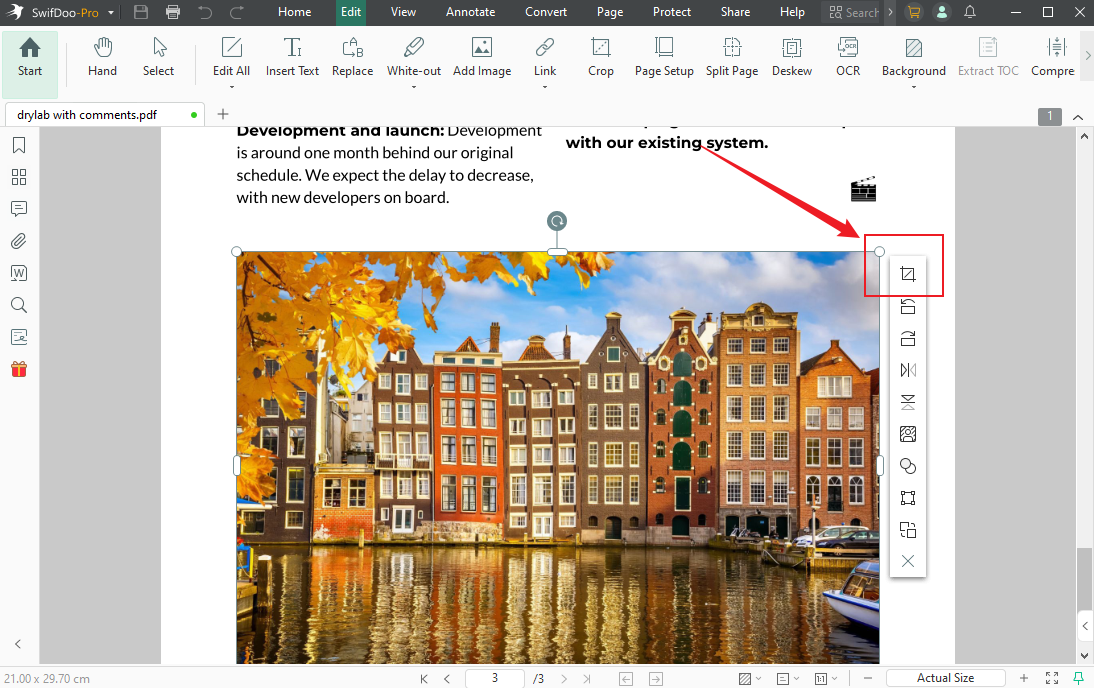Run OCR on the document
The width and height of the screenshot is (1094, 688).
[847, 57]
